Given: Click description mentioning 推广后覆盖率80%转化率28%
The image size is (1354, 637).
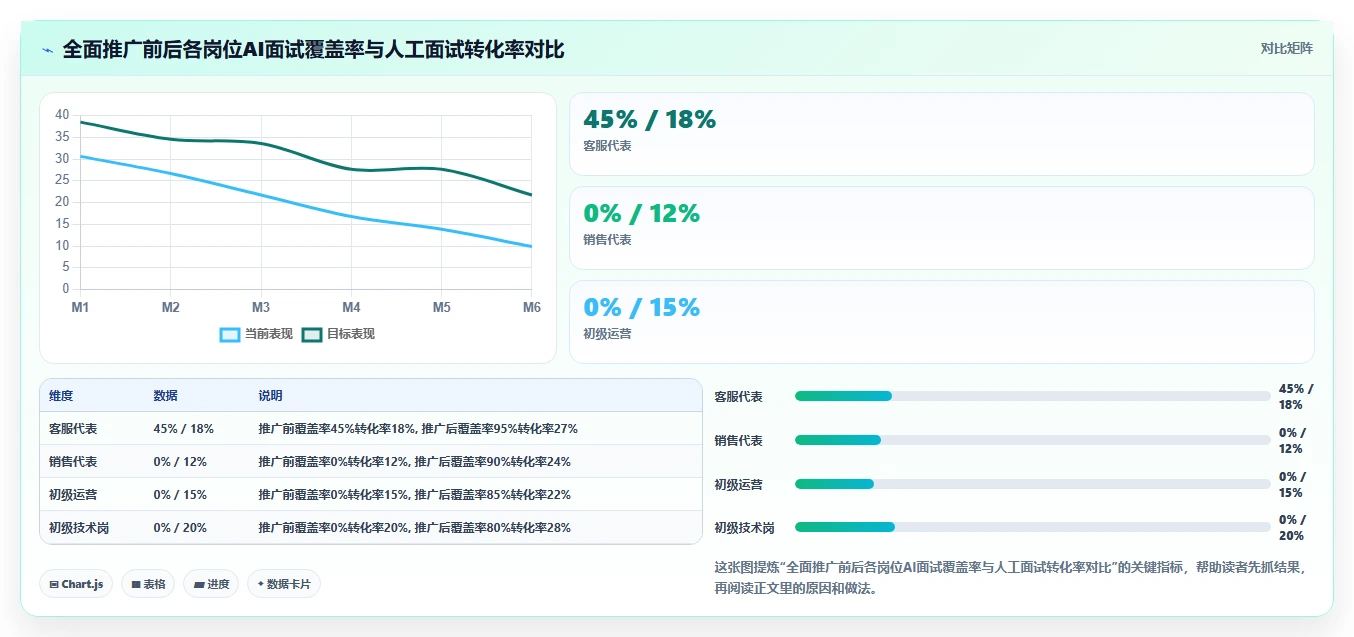Looking at the screenshot, I should click(x=414, y=527).
